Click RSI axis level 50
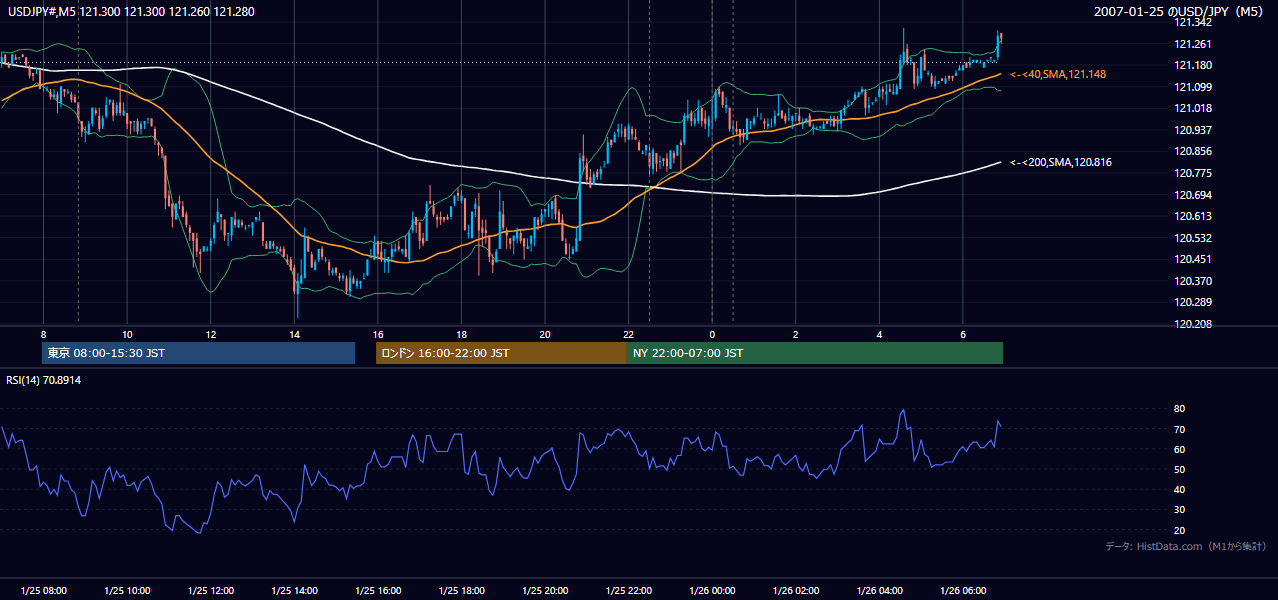The height and width of the screenshot is (600, 1278). (1180, 469)
